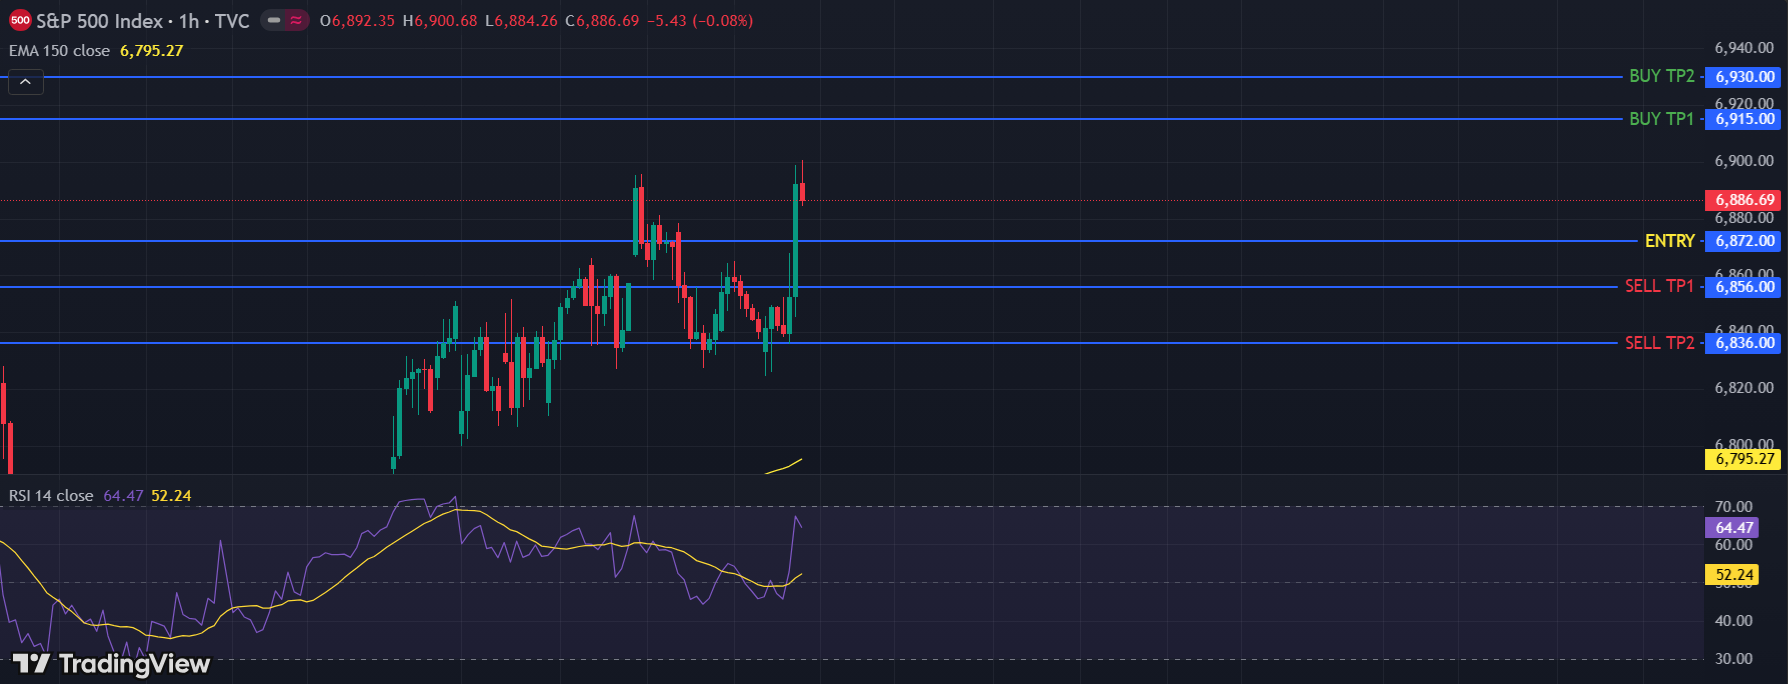Select the SELL TP2 line label
The image size is (1788, 684).
[x=1659, y=343]
